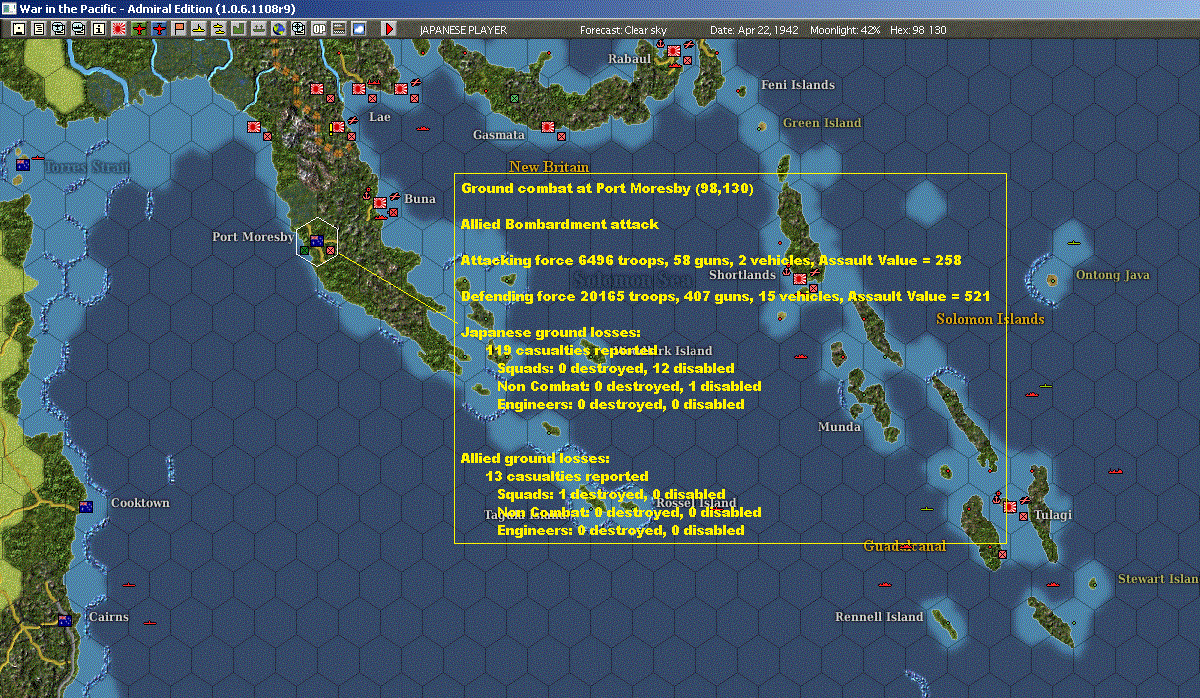Click the 'Allied Bombardment attack' line
The height and width of the screenshot is (698, 1200).
(x=559, y=224)
